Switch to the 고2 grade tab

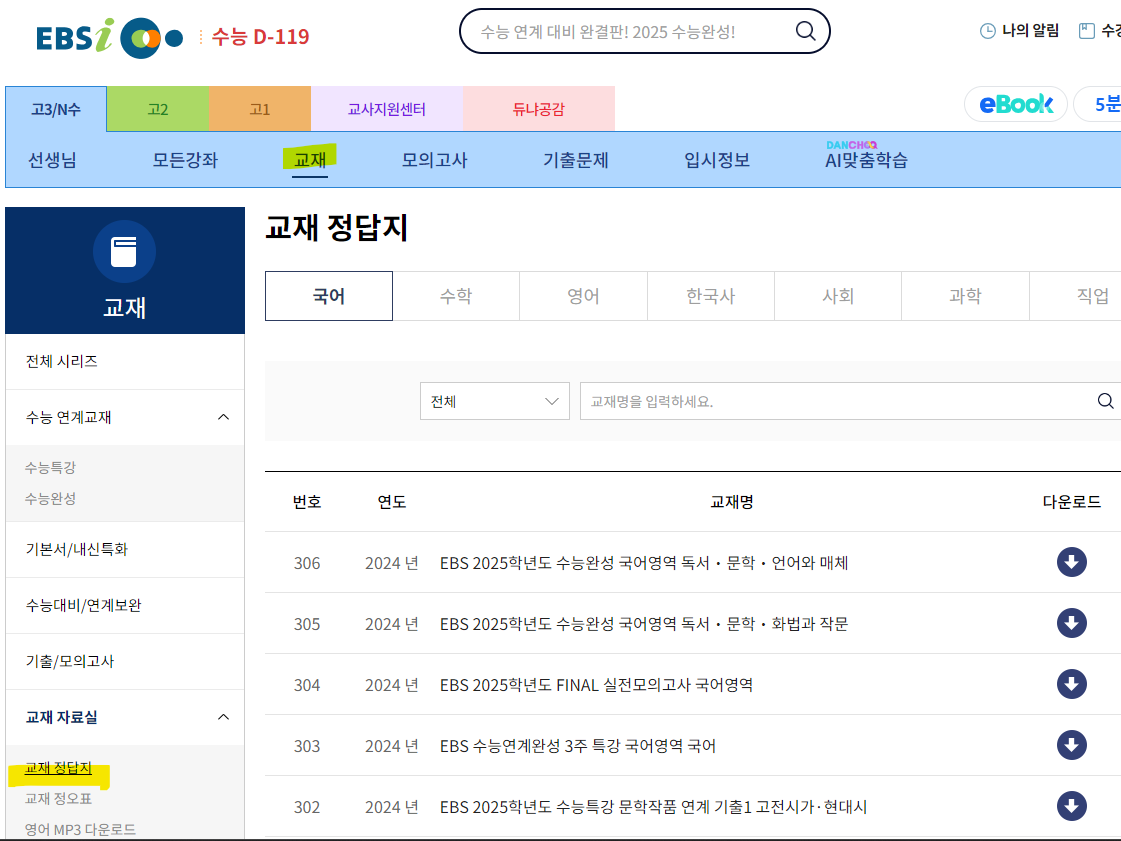pyautogui.click(x=158, y=108)
